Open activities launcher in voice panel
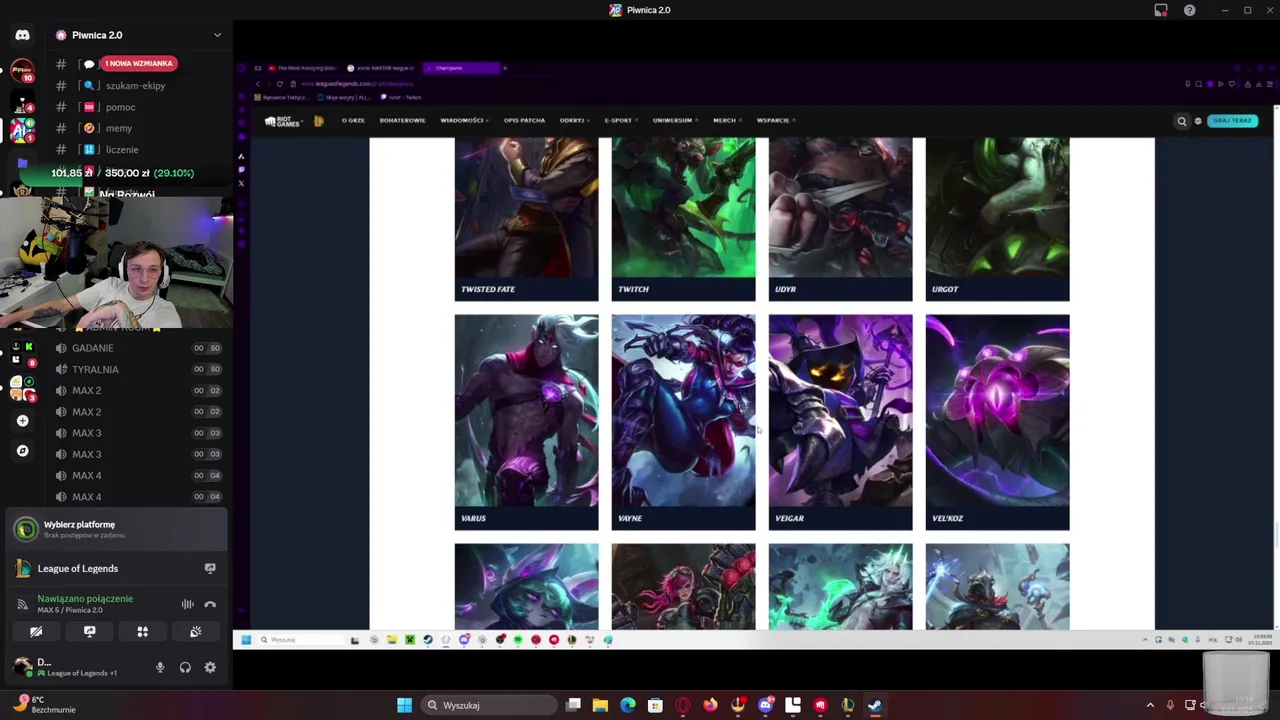The image size is (1280, 720). tap(142, 632)
